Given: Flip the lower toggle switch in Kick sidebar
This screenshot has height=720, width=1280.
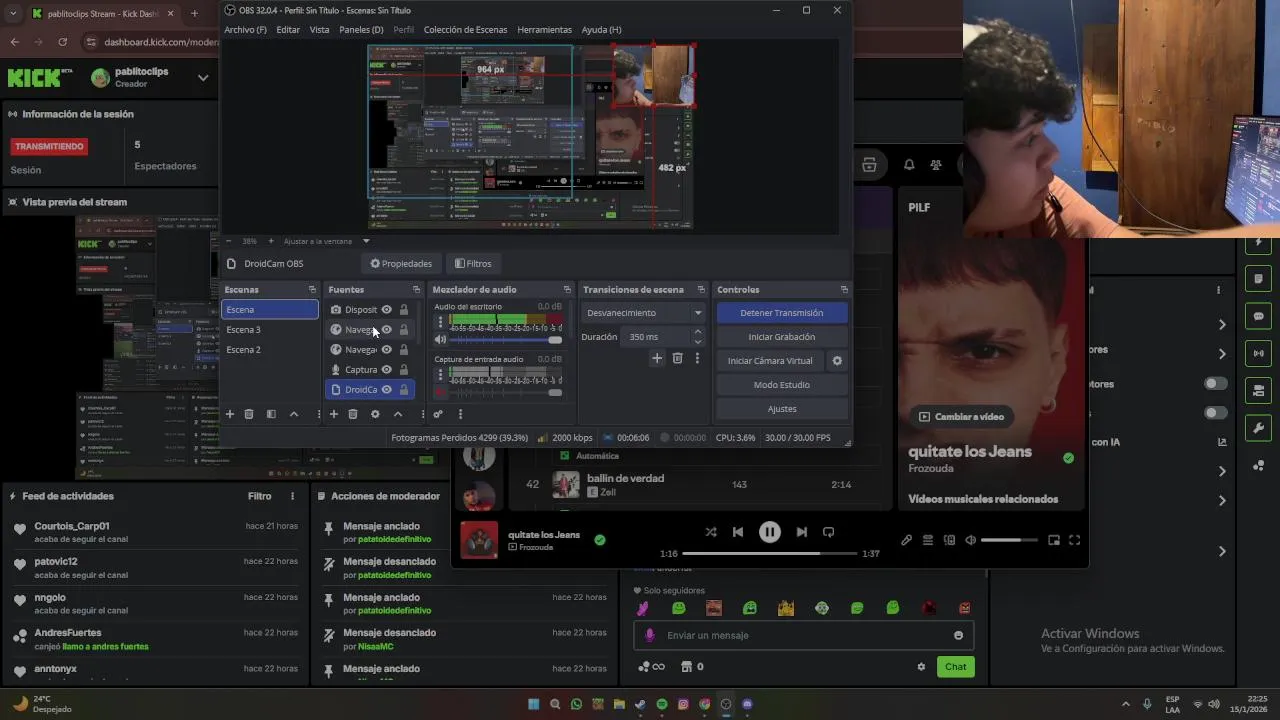Looking at the screenshot, I should click(x=1216, y=413).
